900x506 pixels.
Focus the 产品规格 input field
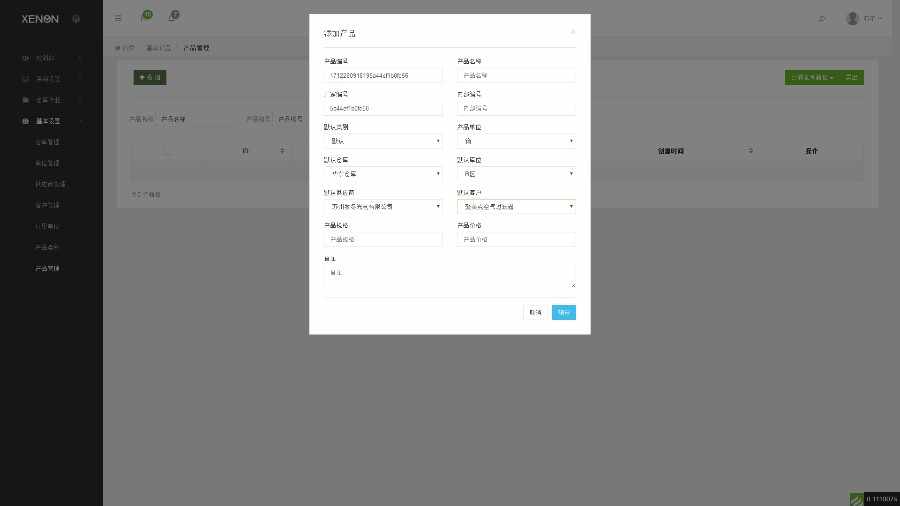[x=383, y=239]
